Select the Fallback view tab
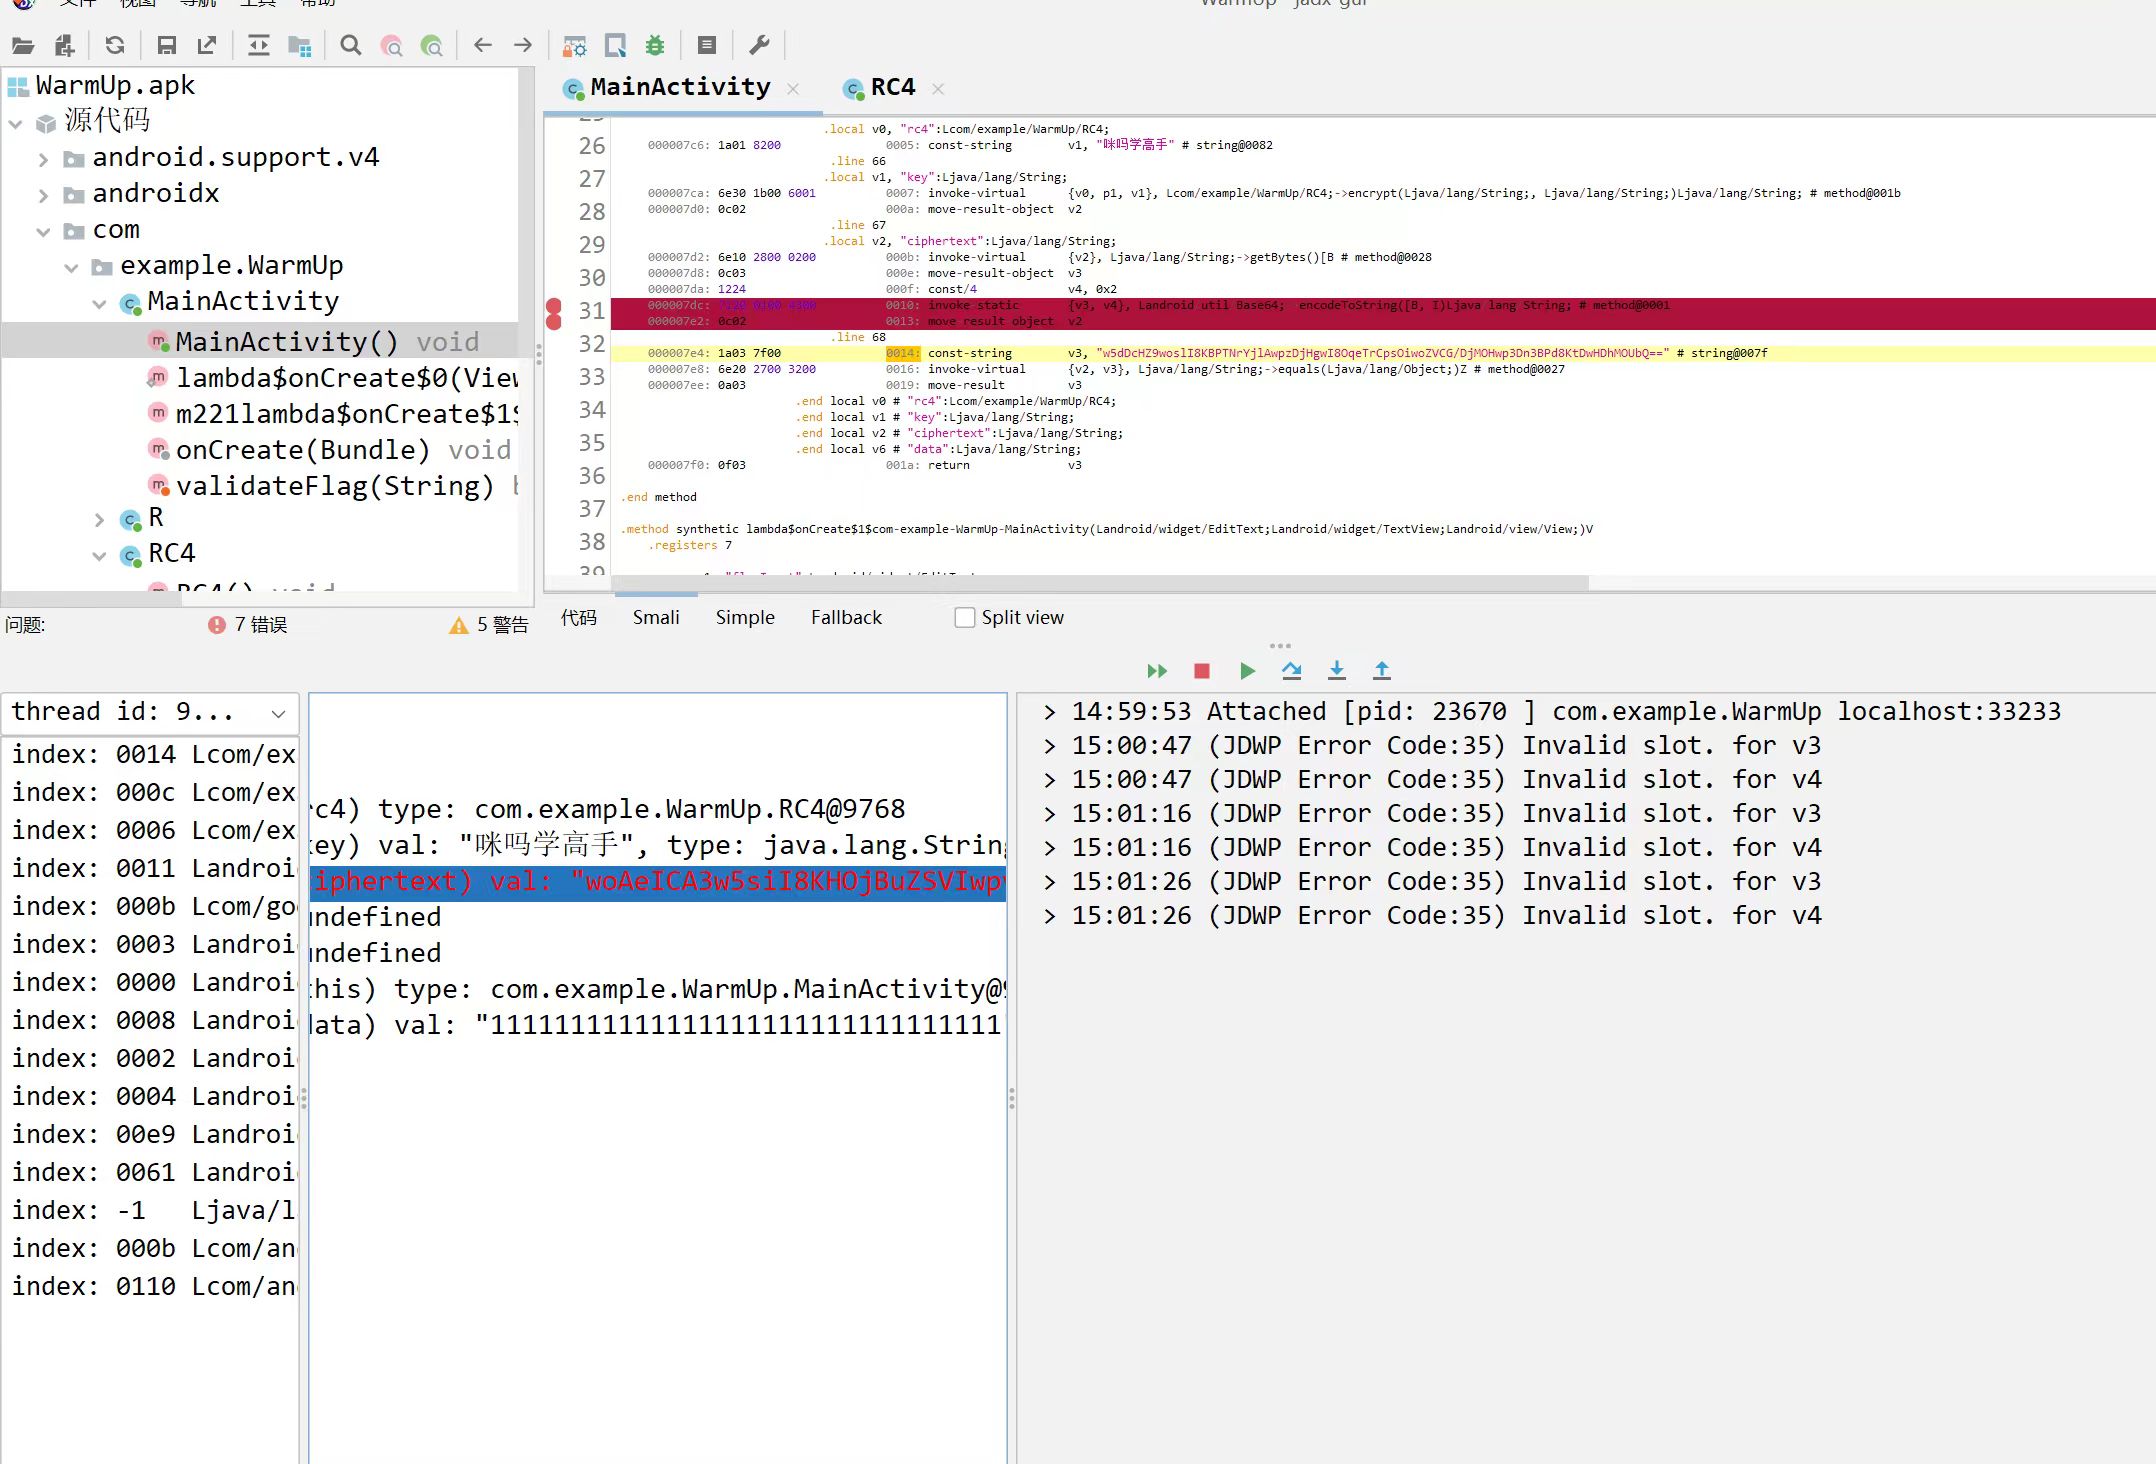Screen dimensions: 2156x1464 tap(846, 618)
